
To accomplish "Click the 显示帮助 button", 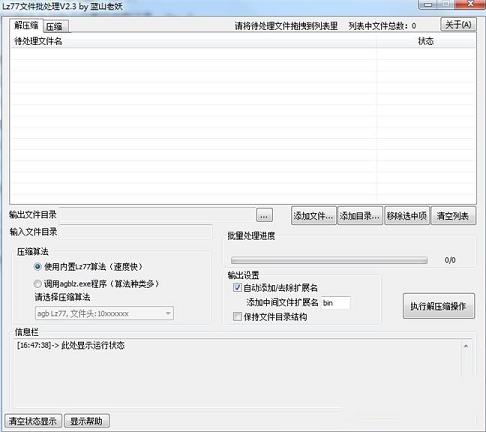I will click(87, 421).
